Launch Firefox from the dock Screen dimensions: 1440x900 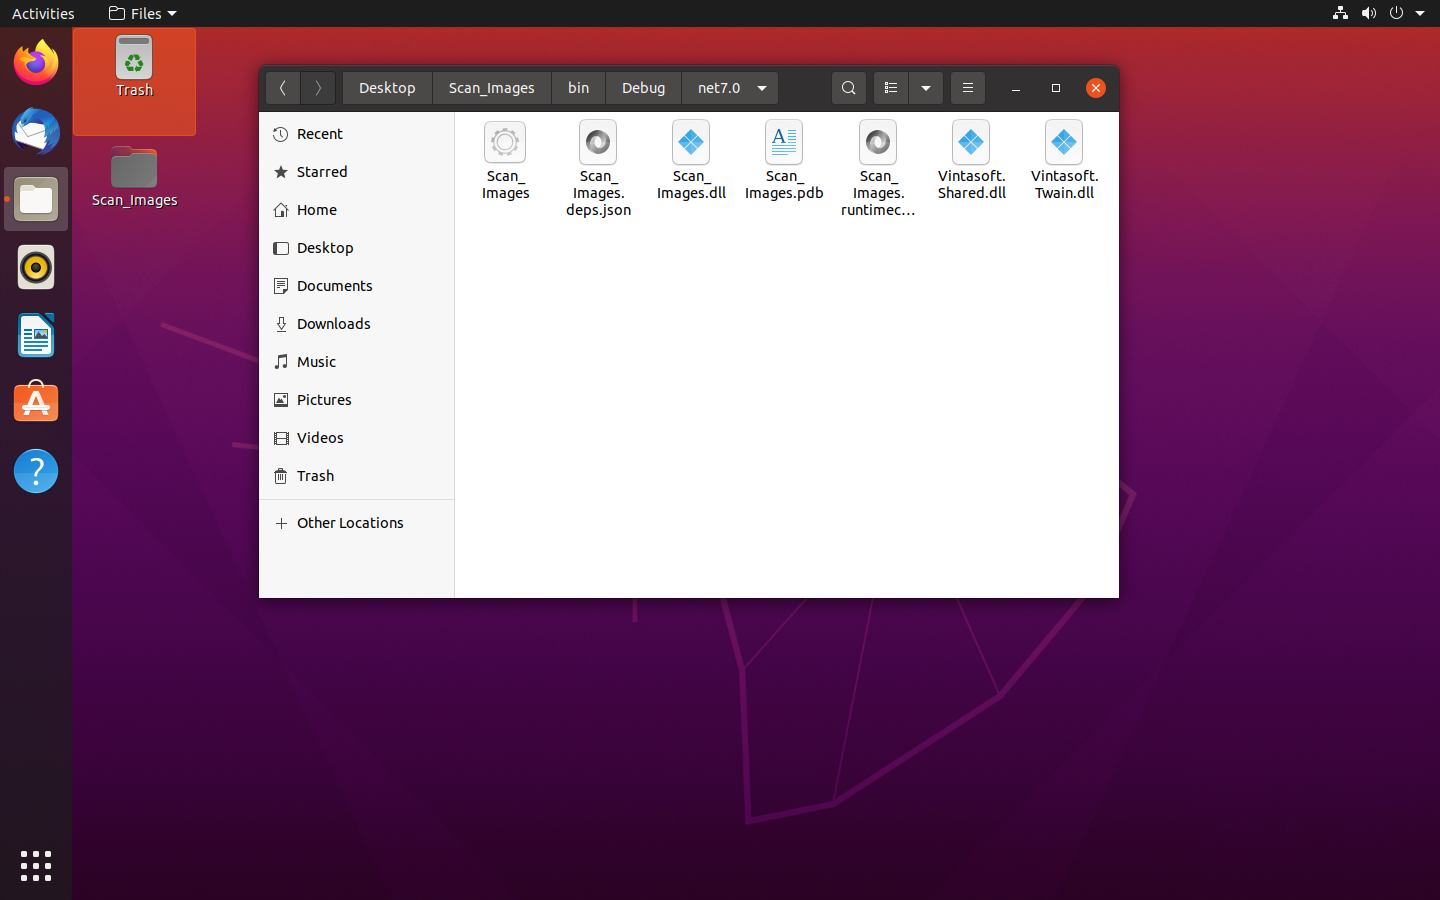(x=36, y=64)
